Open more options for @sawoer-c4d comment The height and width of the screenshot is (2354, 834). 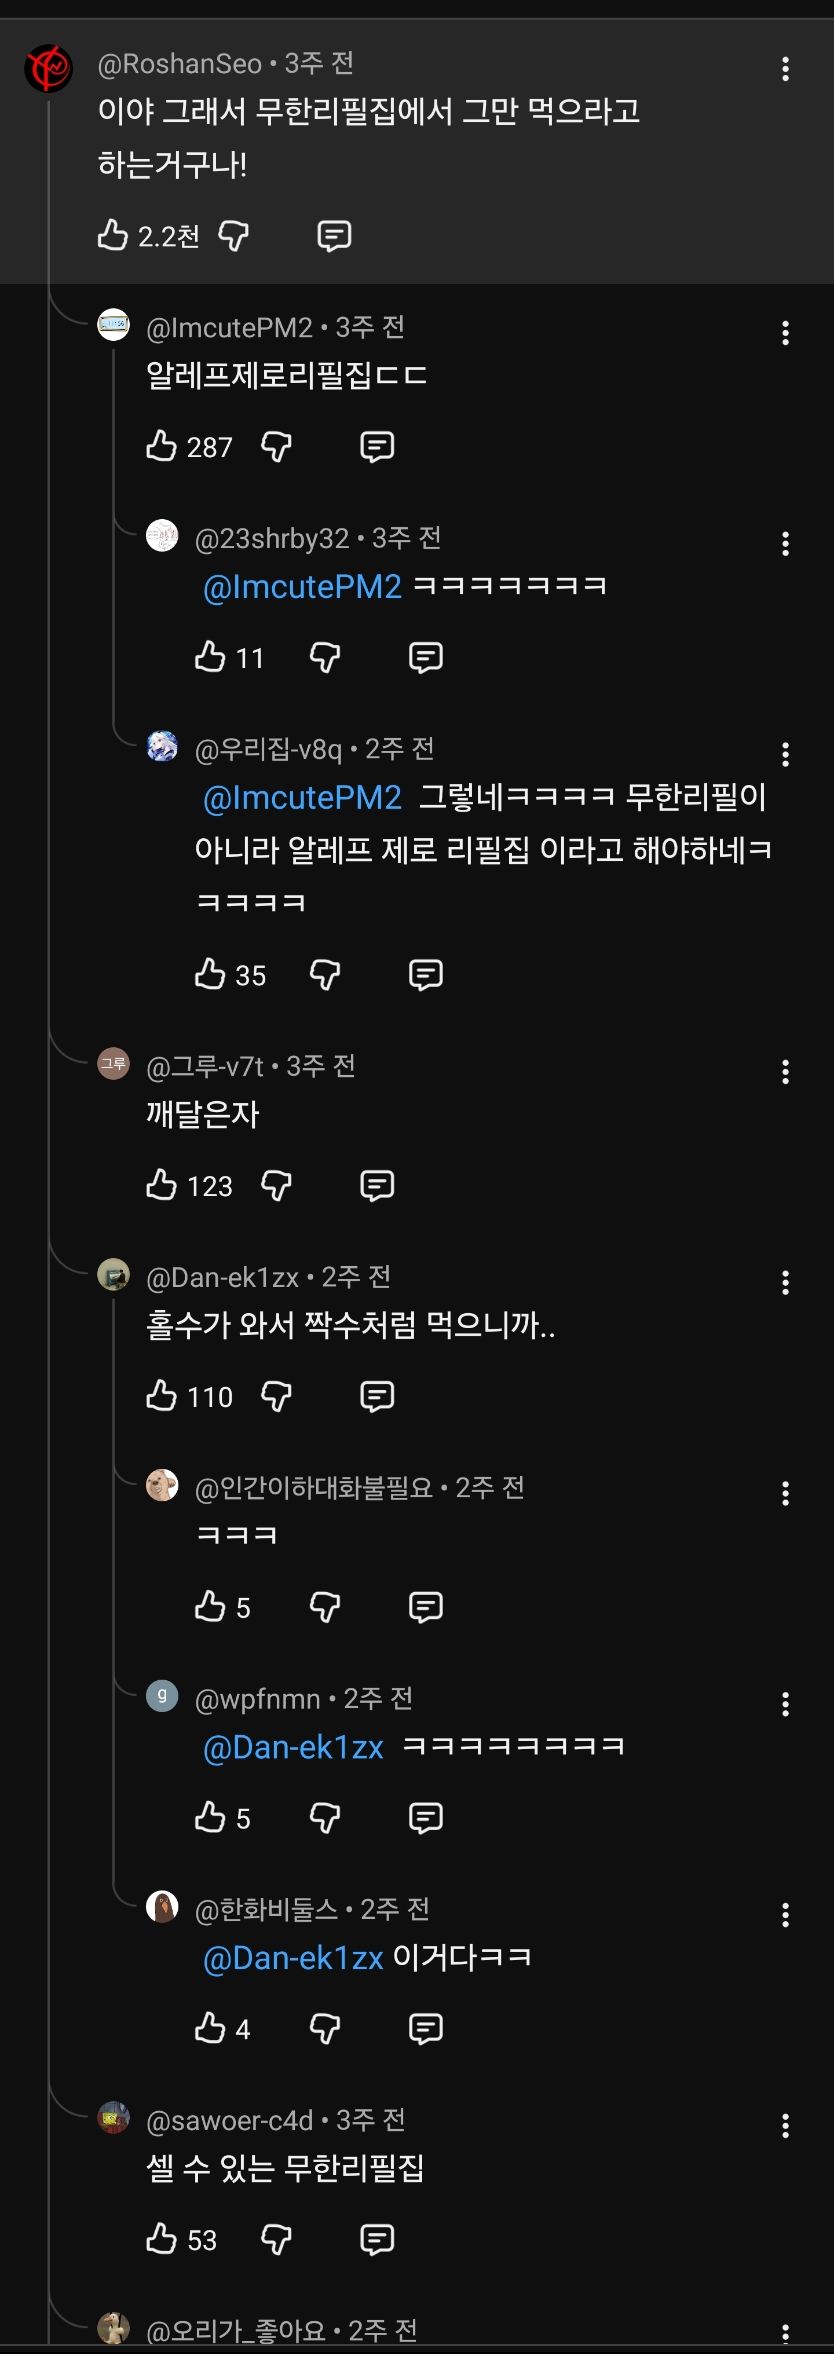[x=786, y=2126]
